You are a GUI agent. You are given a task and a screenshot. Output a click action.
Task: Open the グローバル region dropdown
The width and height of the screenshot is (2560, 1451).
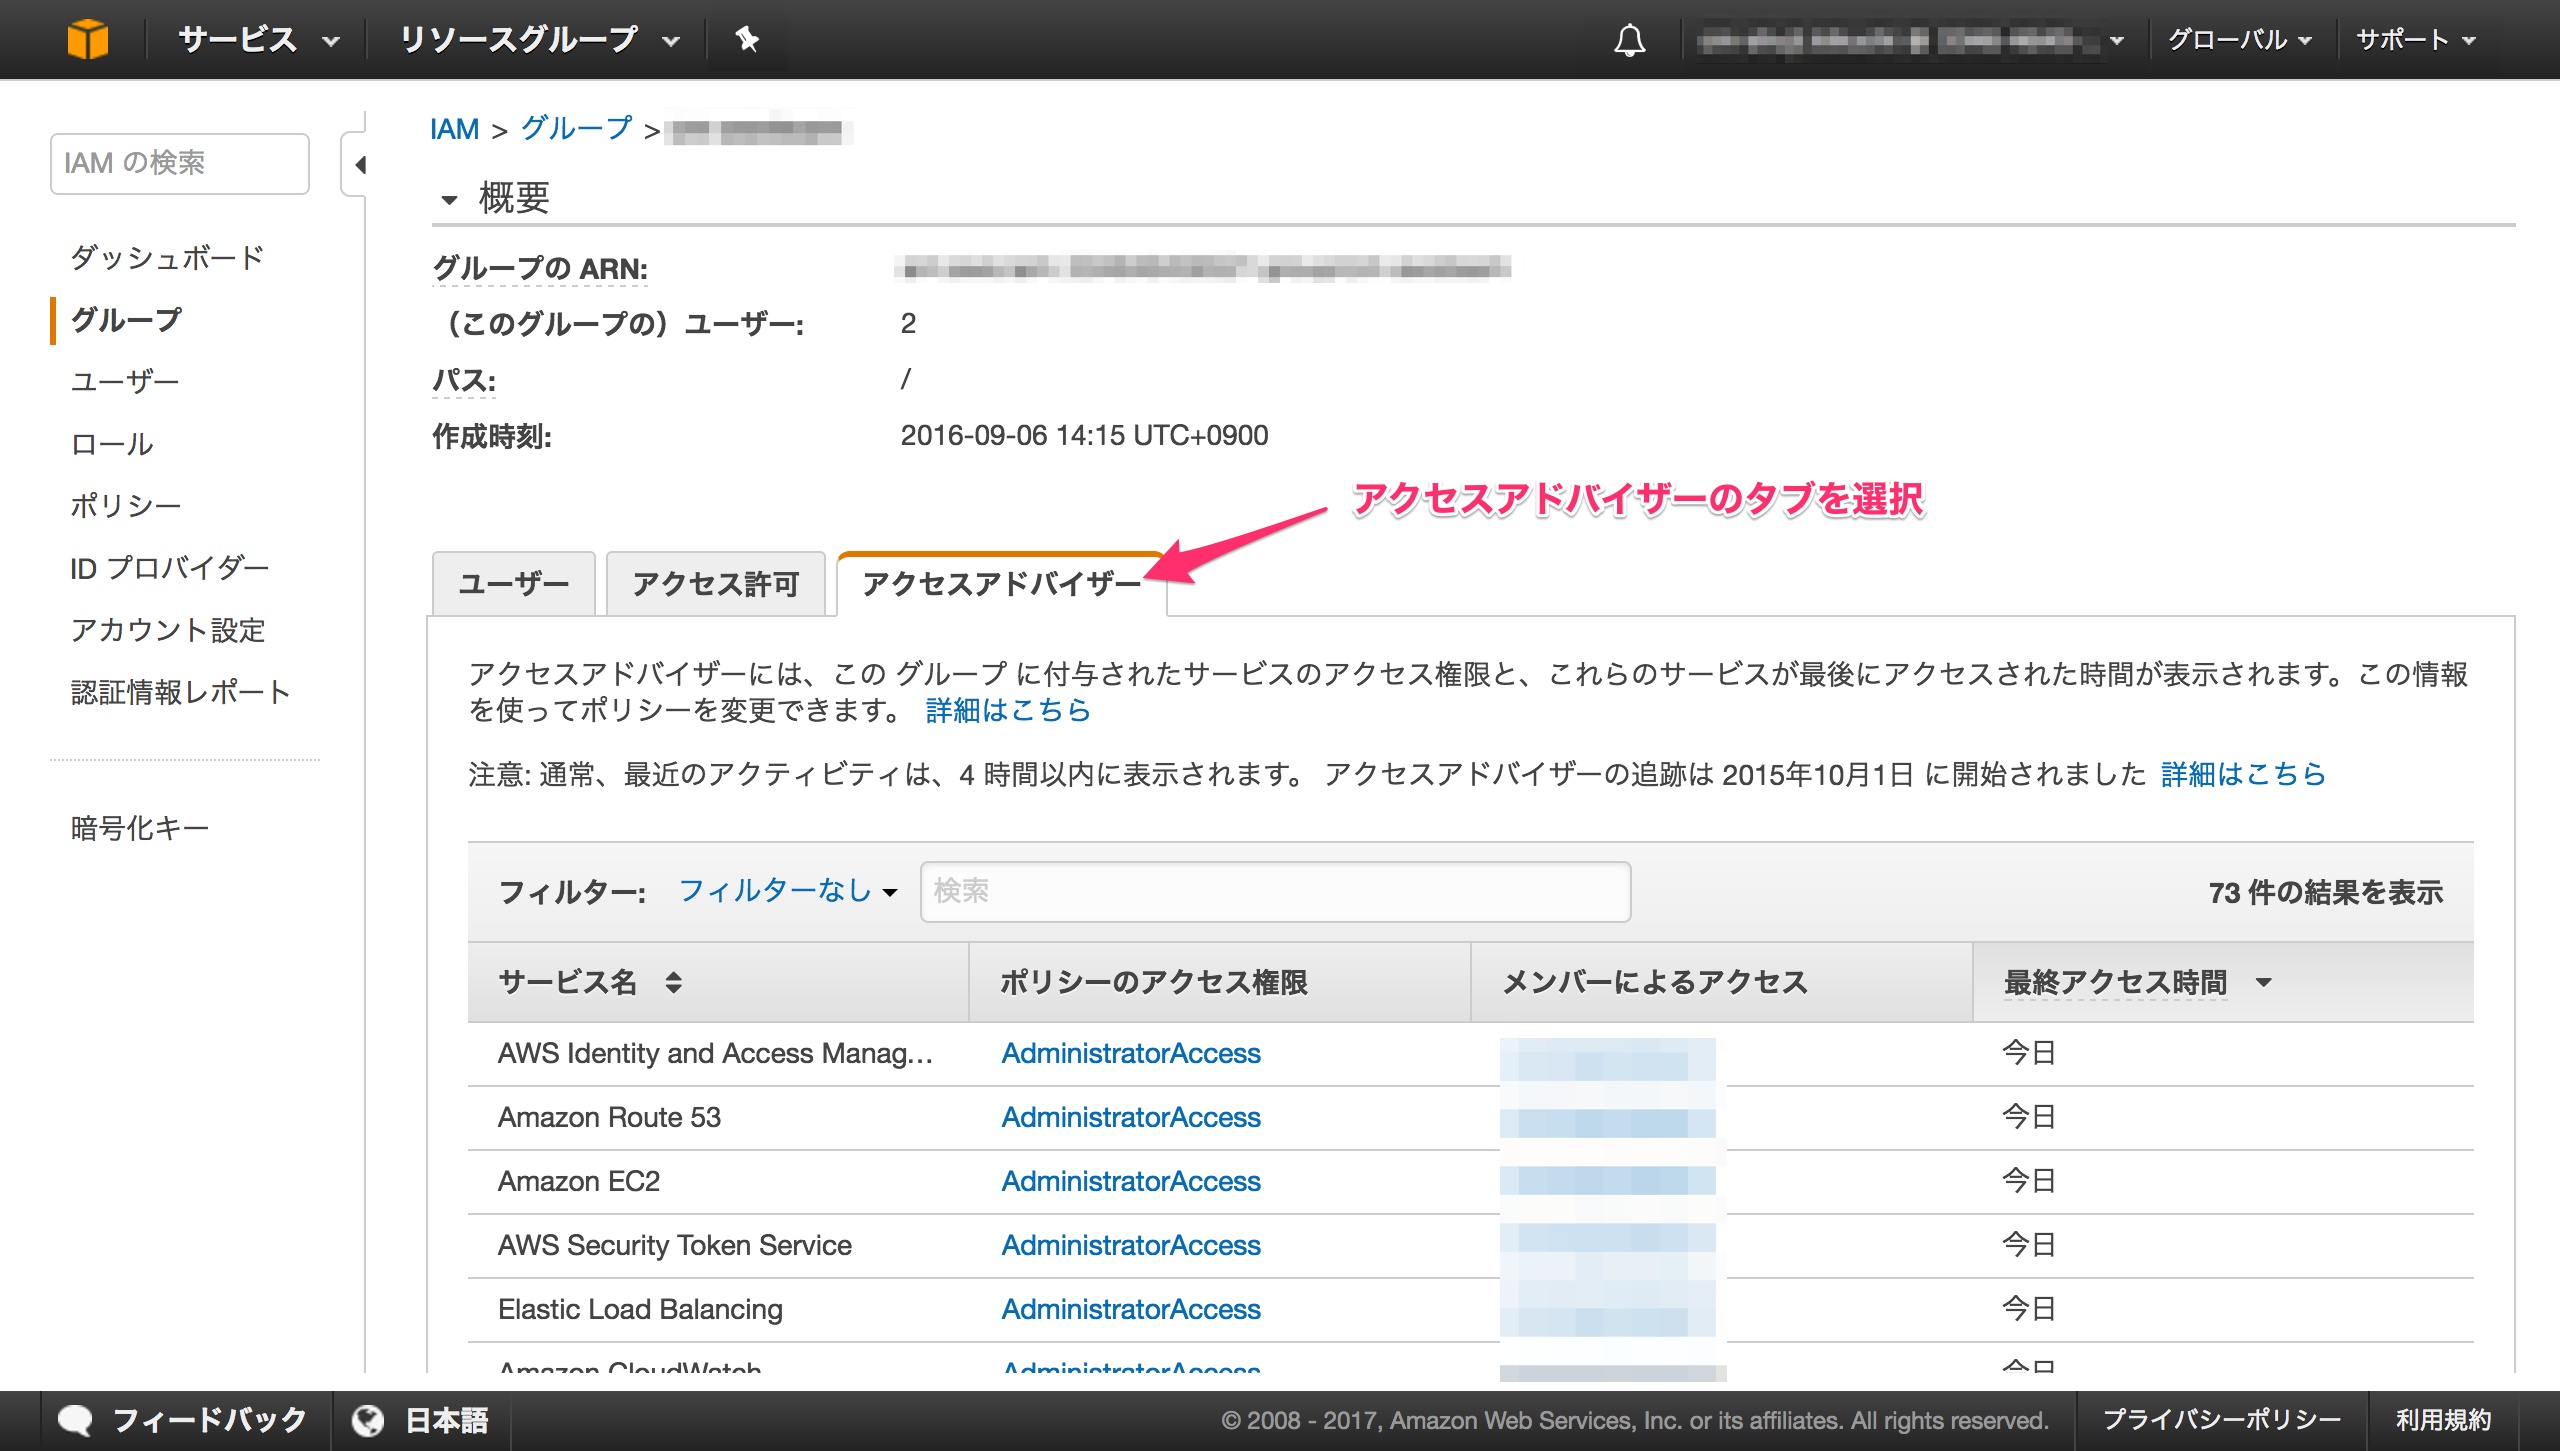click(2240, 40)
